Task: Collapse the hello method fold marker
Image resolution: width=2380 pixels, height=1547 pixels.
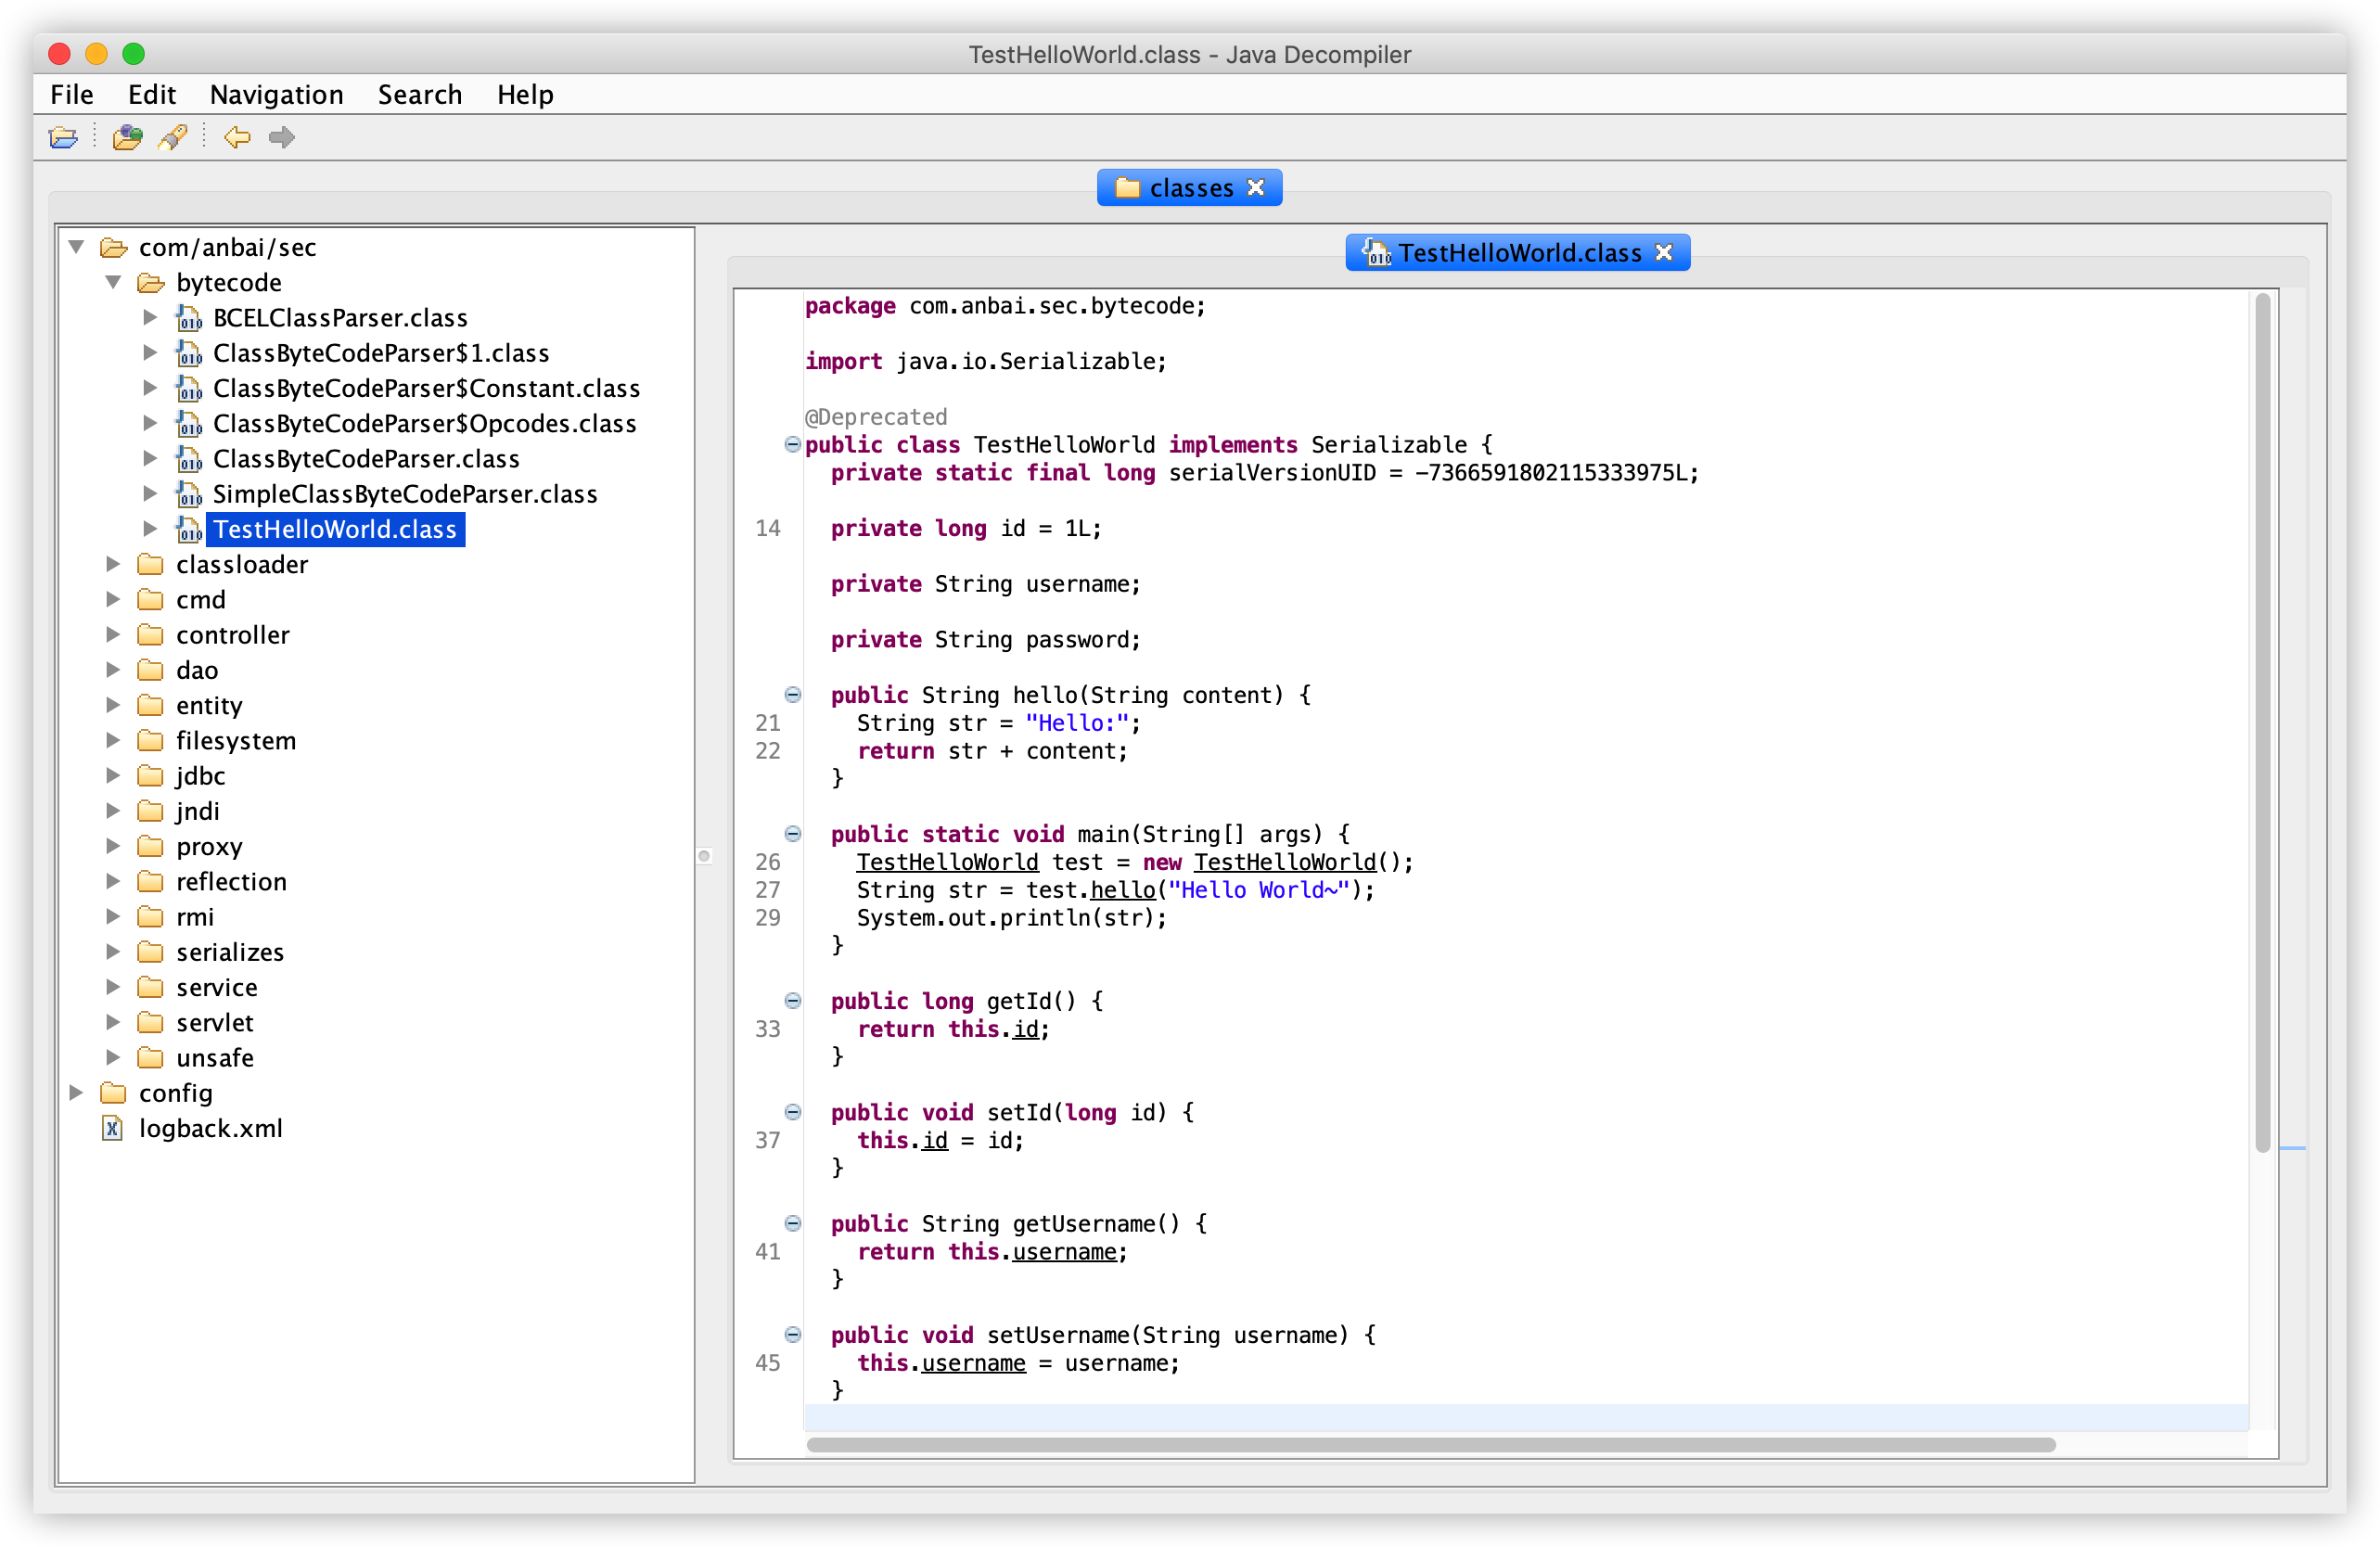Action: [x=792, y=694]
